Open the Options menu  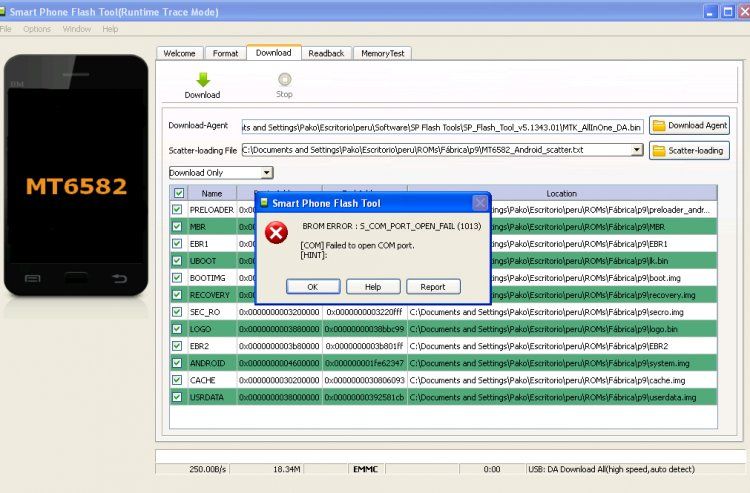click(37, 29)
